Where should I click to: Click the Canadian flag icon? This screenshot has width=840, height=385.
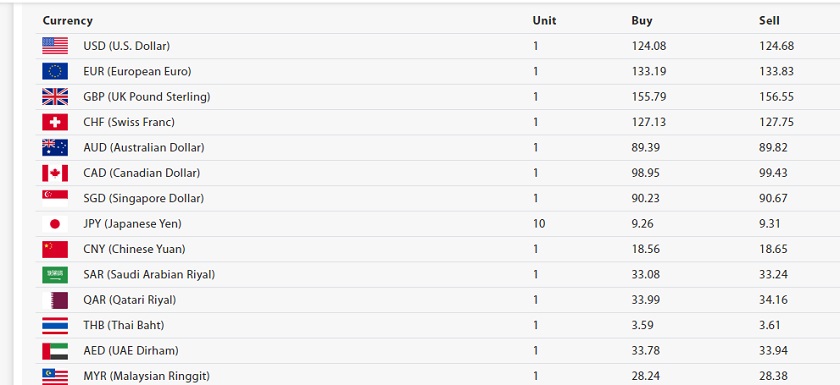55,173
